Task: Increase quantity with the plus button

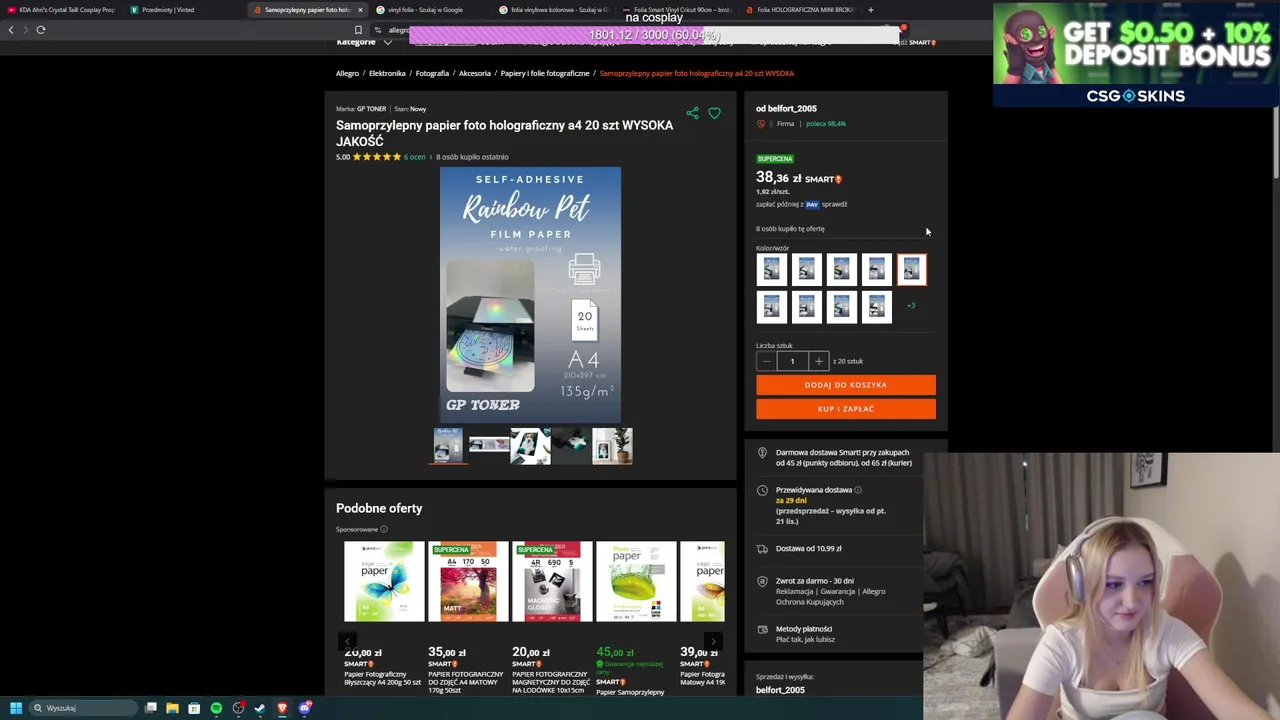Action: tap(818, 361)
